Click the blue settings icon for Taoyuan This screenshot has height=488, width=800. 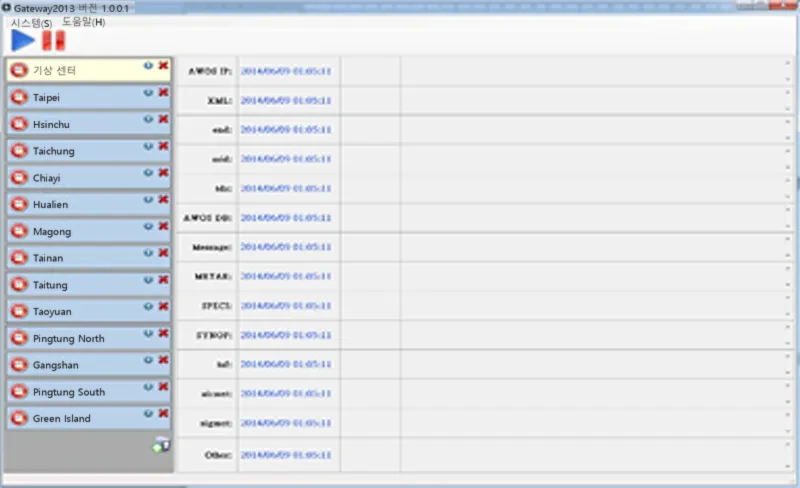pyautogui.click(x=148, y=306)
